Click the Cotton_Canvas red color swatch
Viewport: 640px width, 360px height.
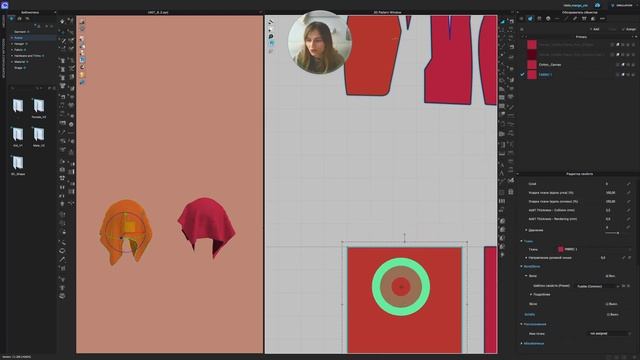click(532, 64)
